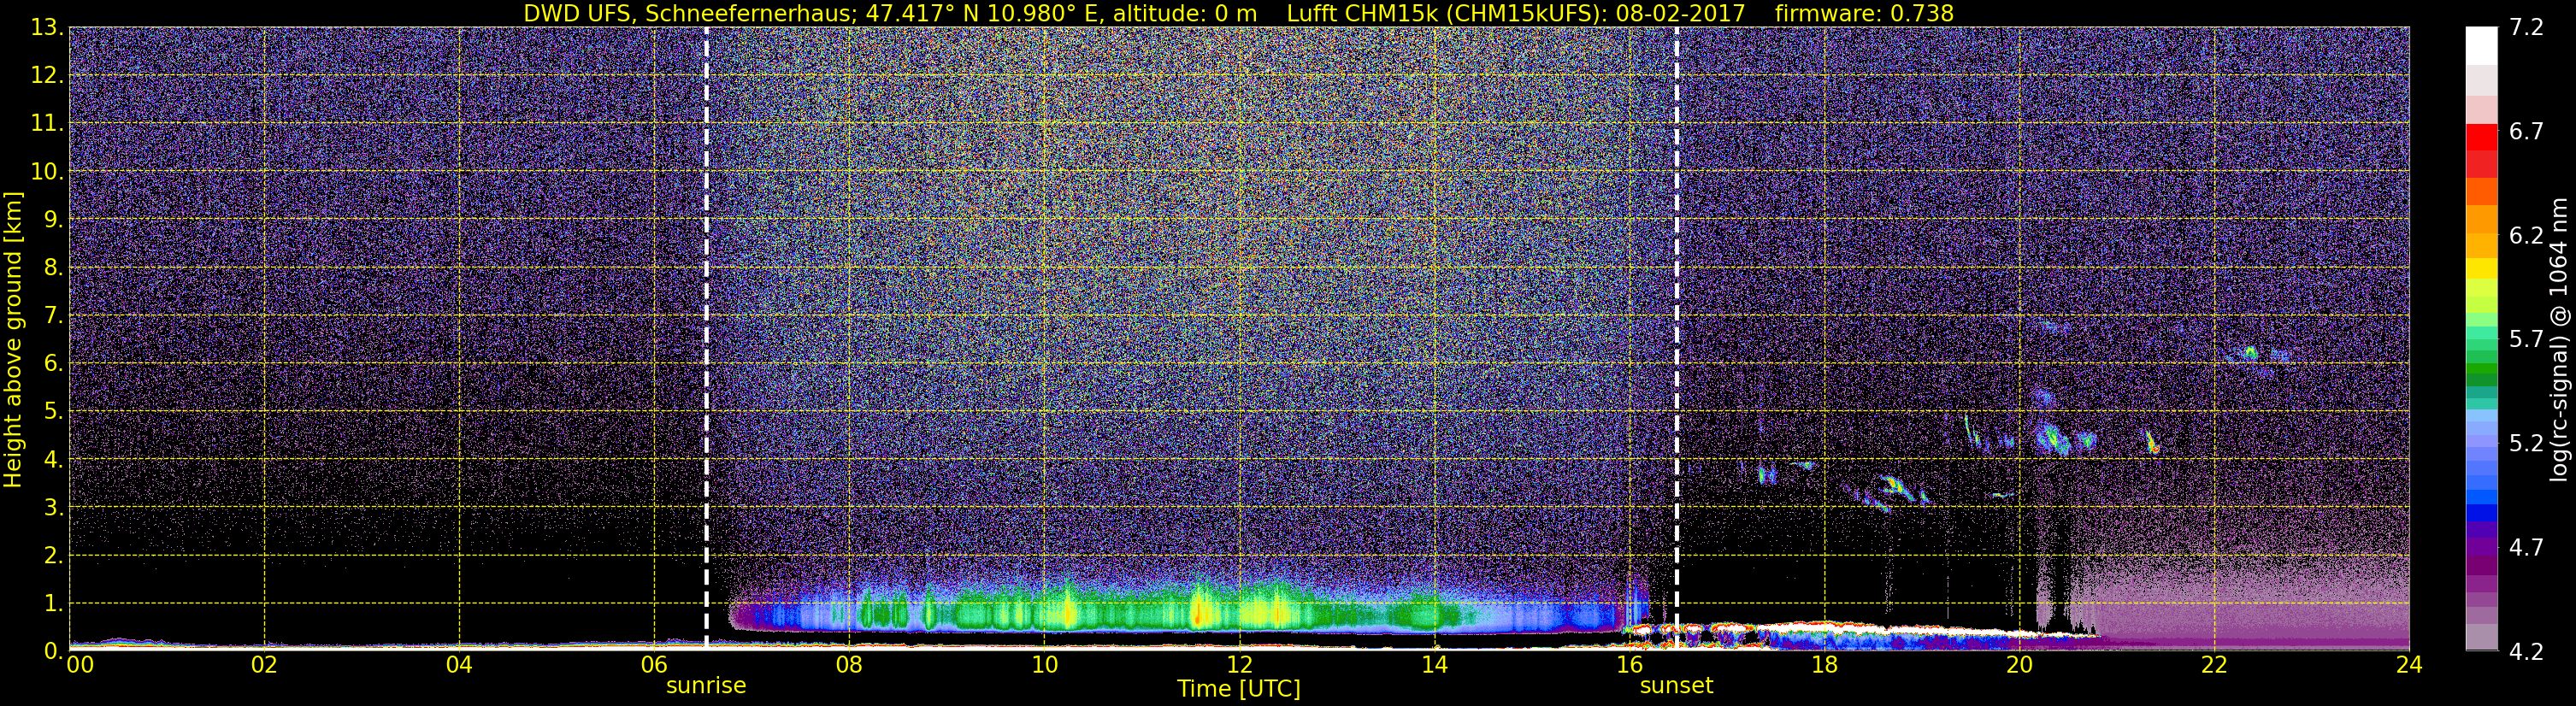This screenshot has width=2576, height=706.
Task: Click 'Lufft CHM15k (CHM15kUFS): 08-02-2017' in the title
Action: [x=1516, y=13]
